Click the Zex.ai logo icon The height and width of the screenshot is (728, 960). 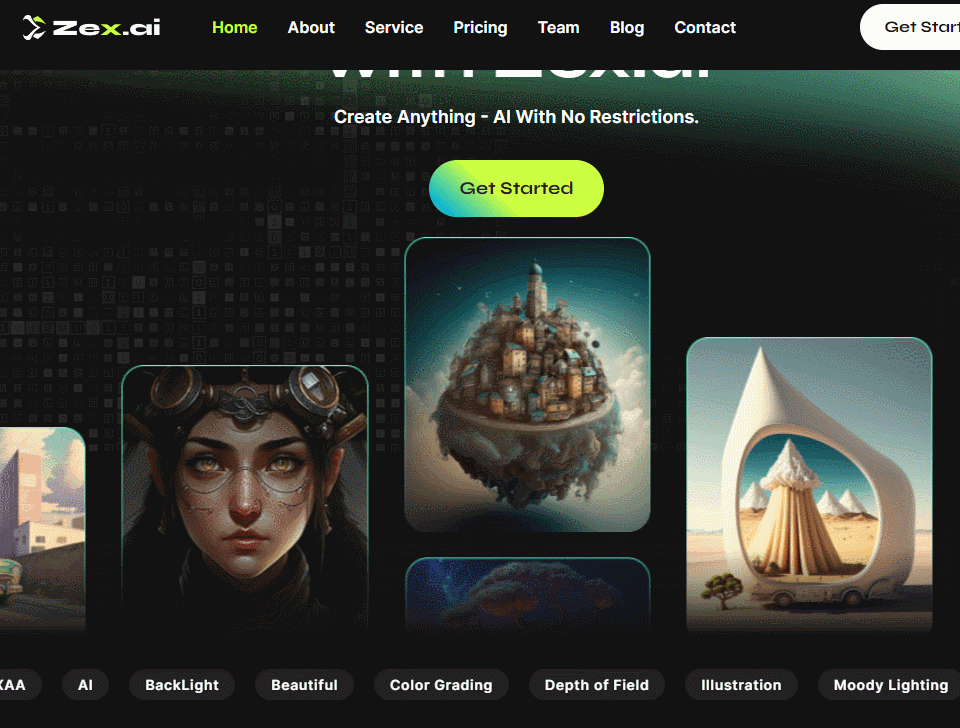(x=34, y=28)
